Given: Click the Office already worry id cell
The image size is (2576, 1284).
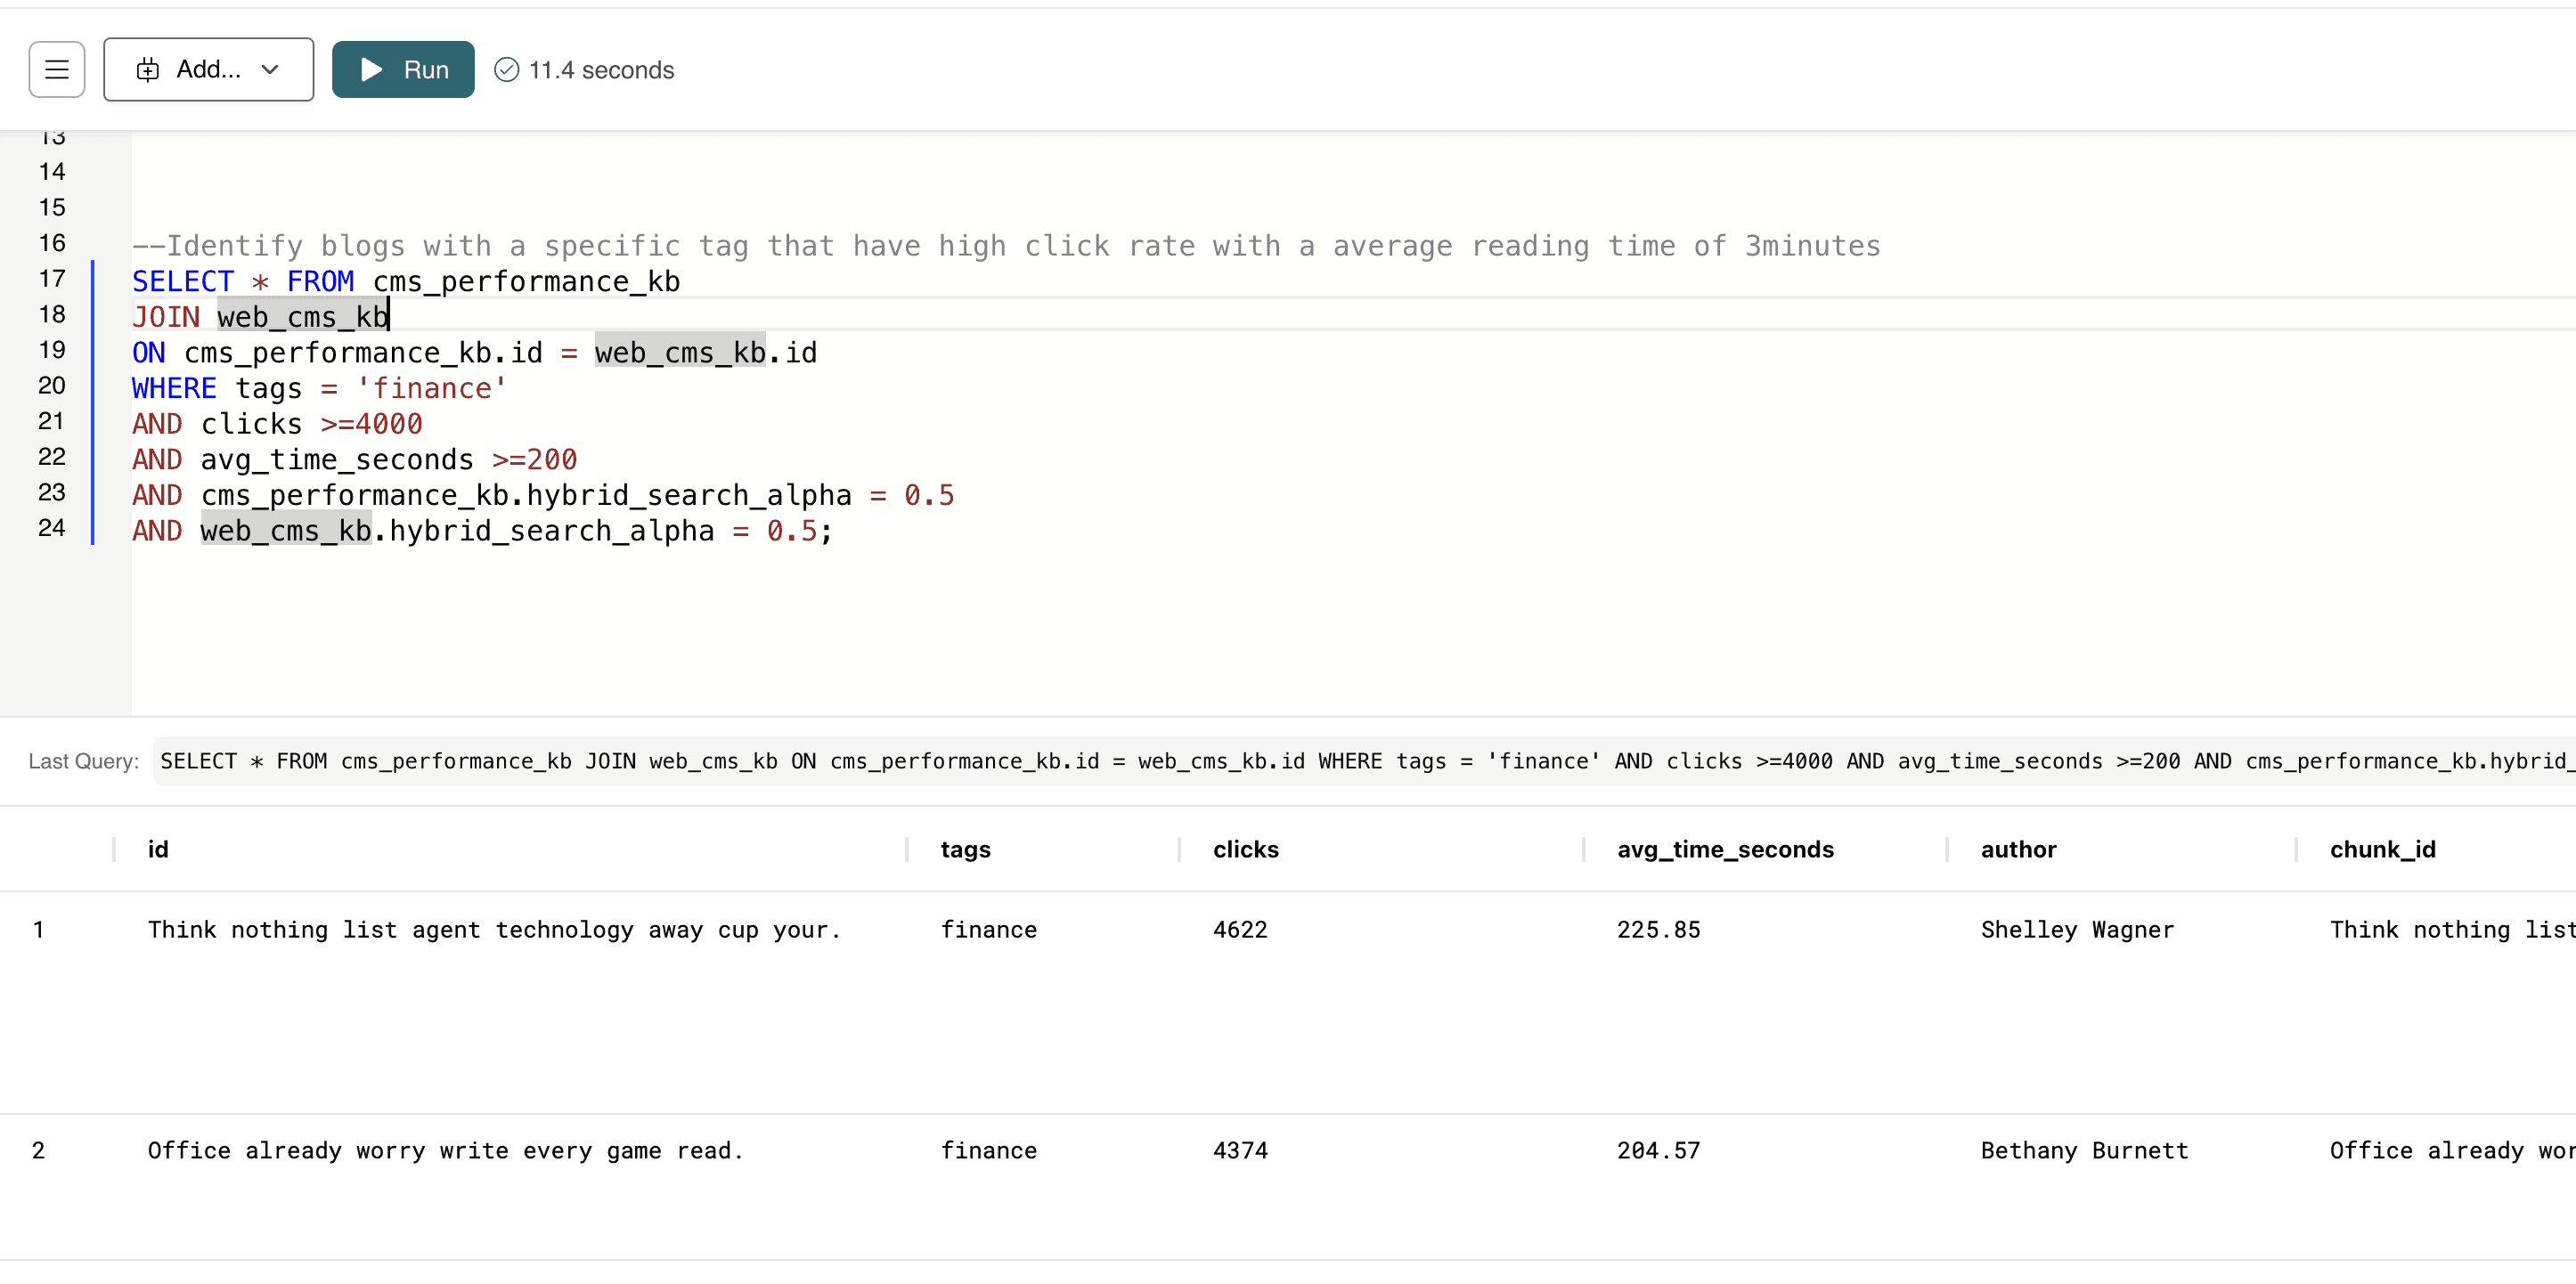Looking at the screenshot, I should [445, 1150].
